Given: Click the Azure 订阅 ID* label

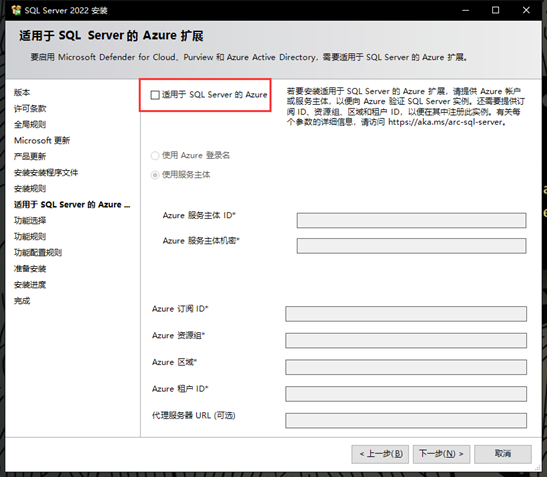Looking at the screenshot, I should [x=180, y=309].
